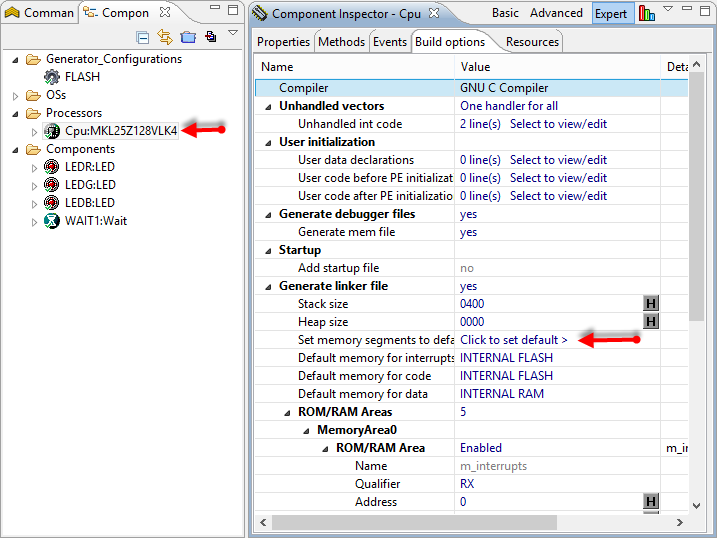Screen dimensions: 717x538
Task: Click the Collapse All icon in Components view
Action: [143, 37]
